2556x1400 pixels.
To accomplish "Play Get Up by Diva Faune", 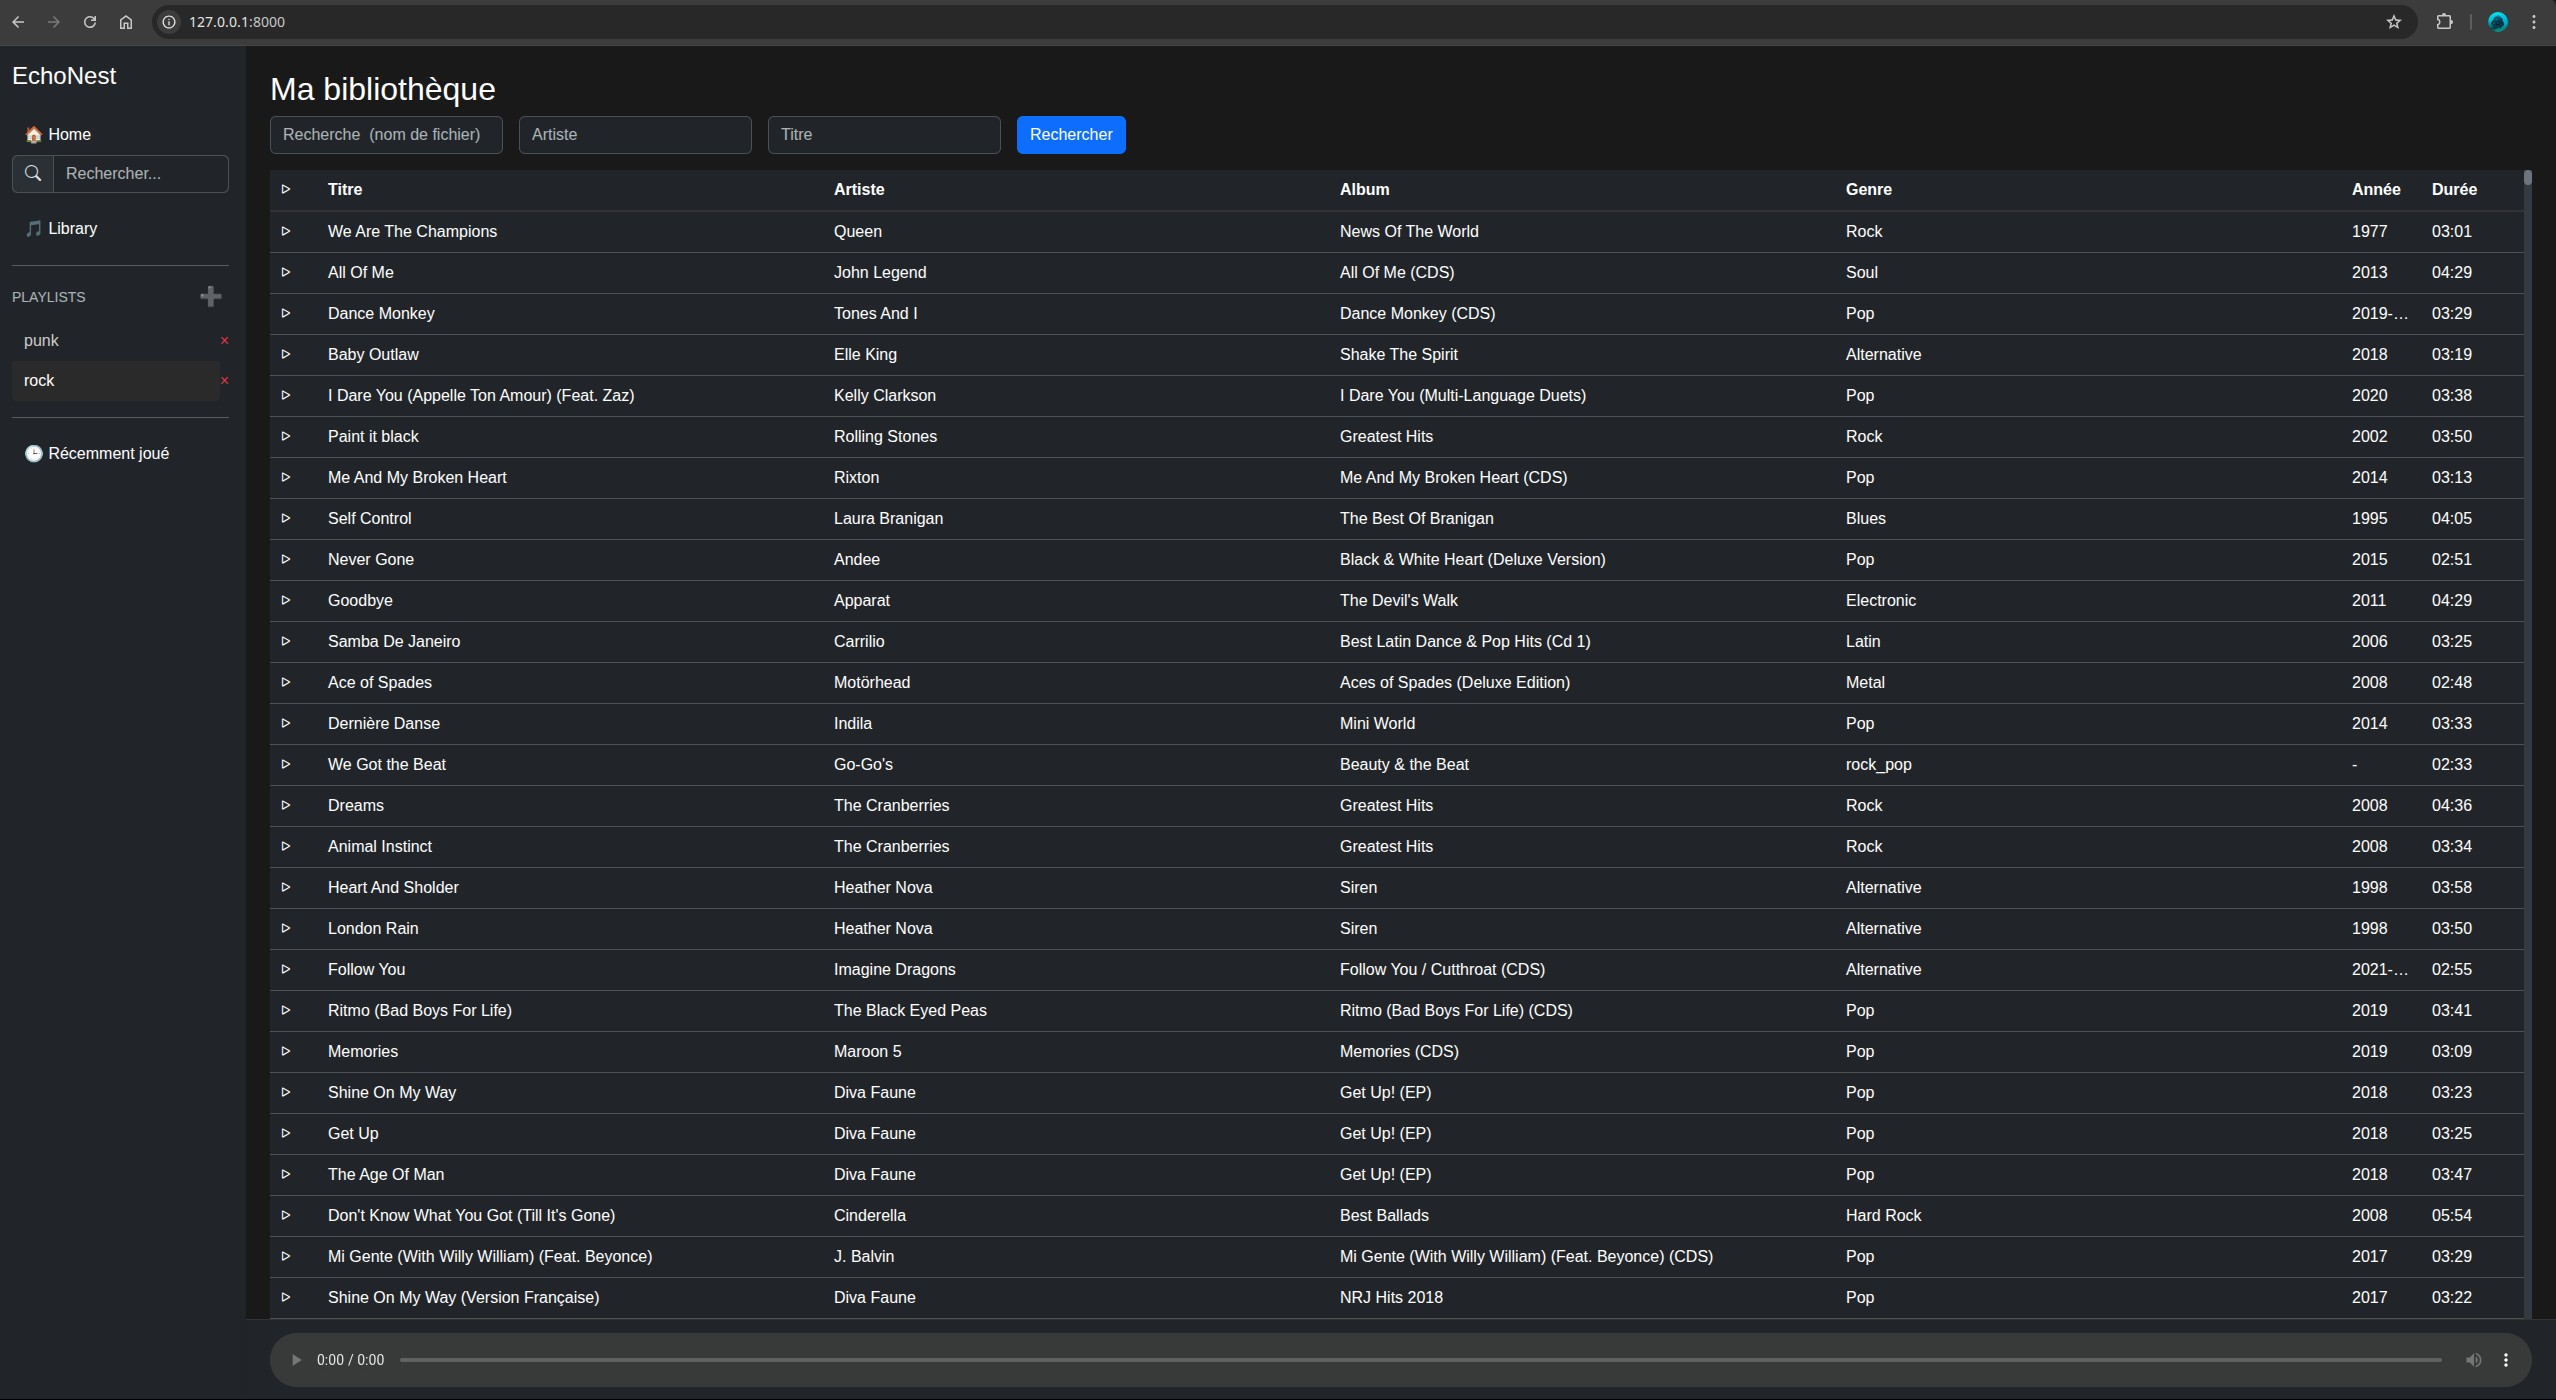I will point(286,1133).
